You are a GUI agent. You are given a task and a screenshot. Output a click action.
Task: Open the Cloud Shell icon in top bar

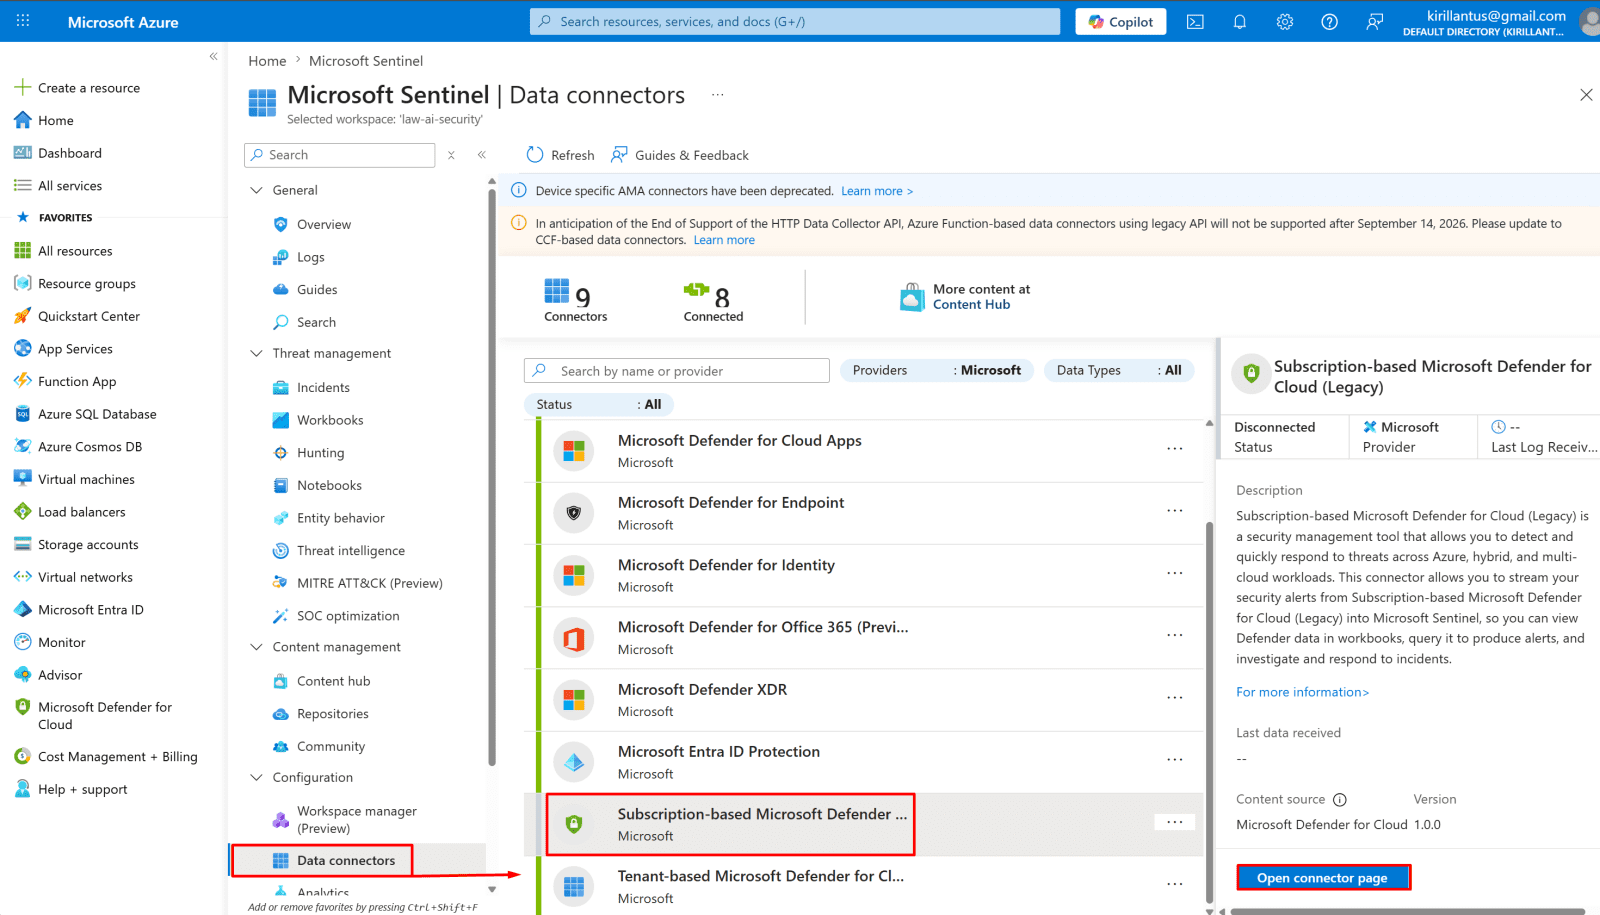1195,22
